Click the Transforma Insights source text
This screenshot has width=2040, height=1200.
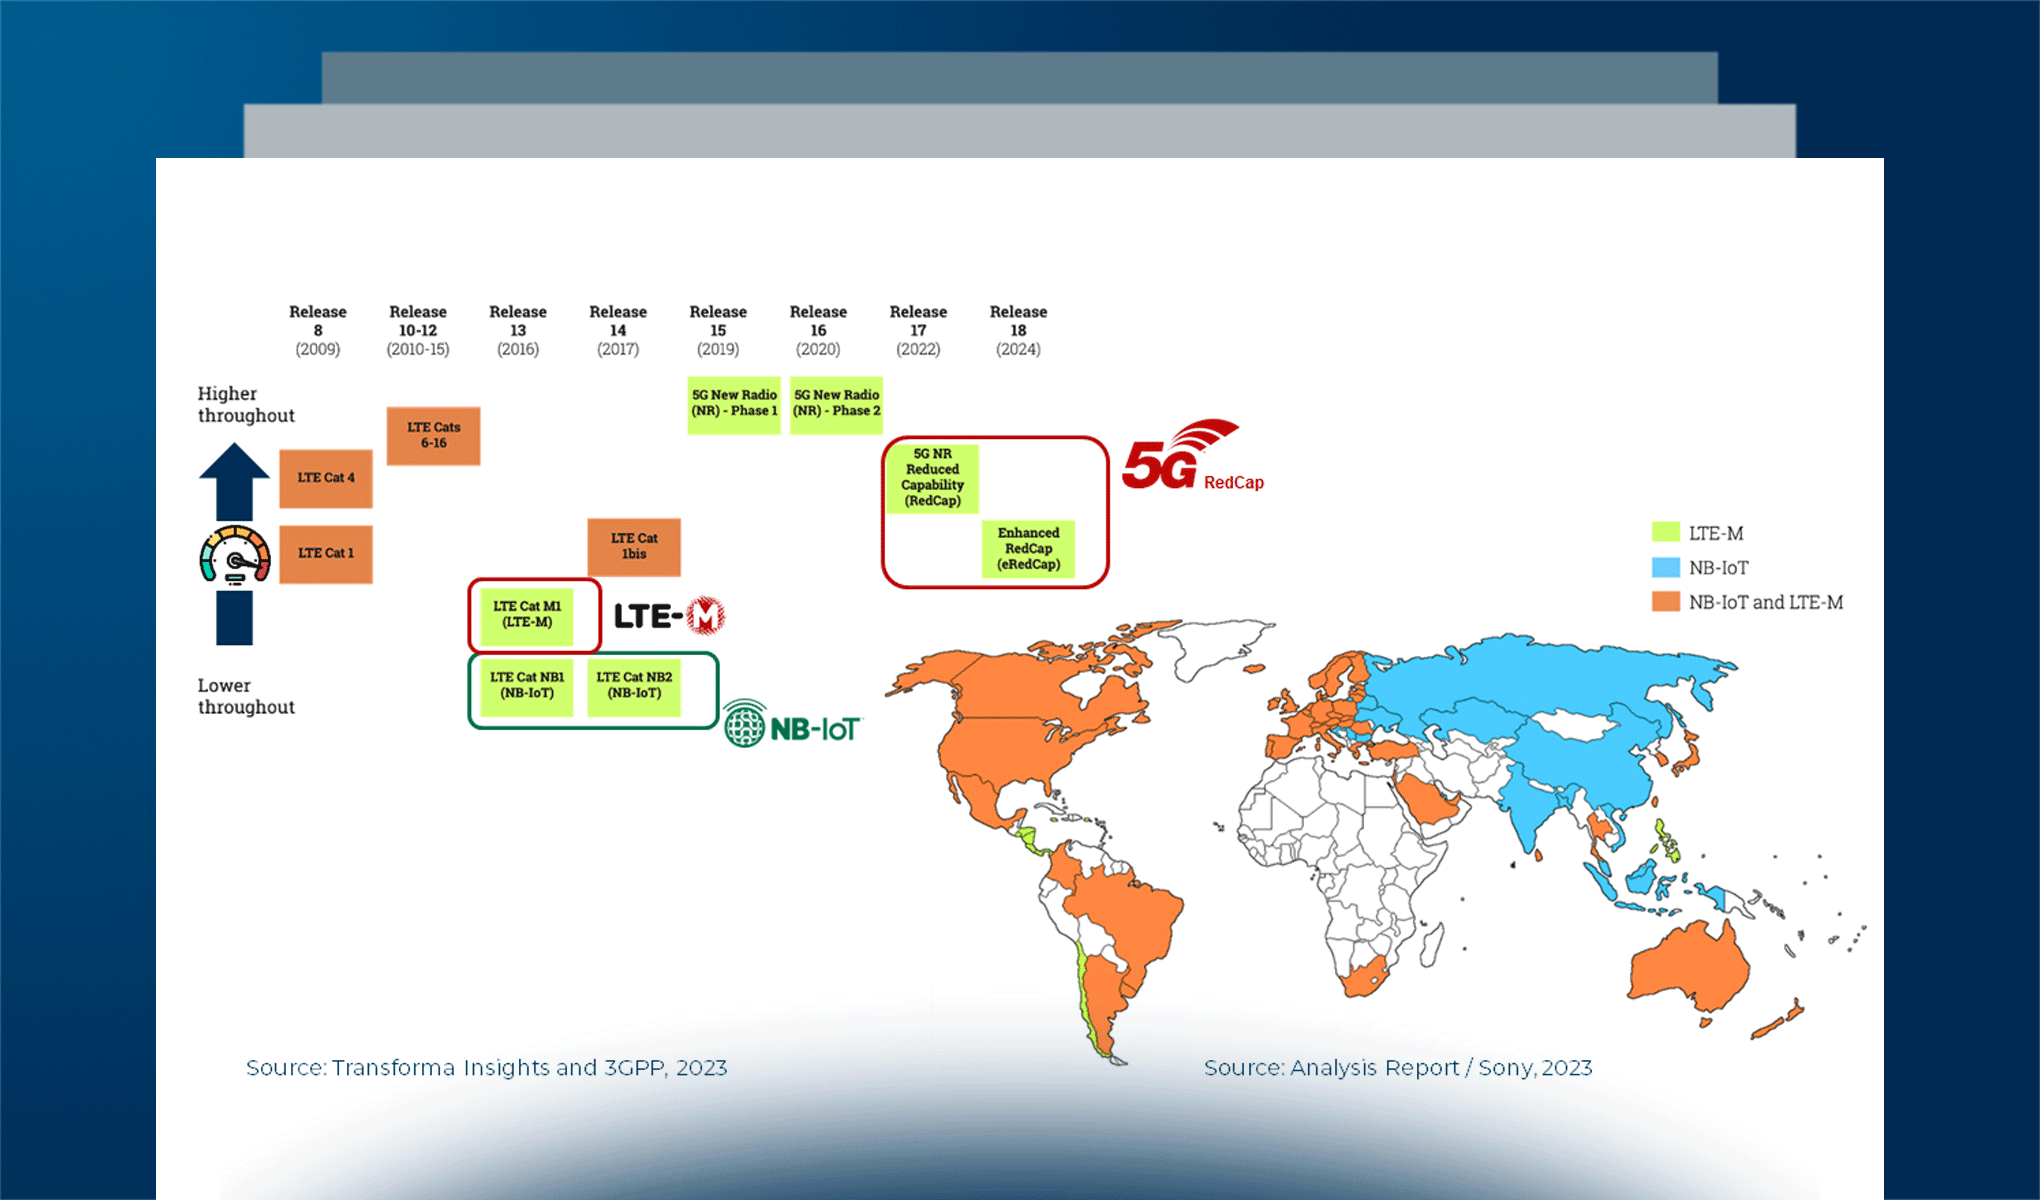coord(486,1068)
